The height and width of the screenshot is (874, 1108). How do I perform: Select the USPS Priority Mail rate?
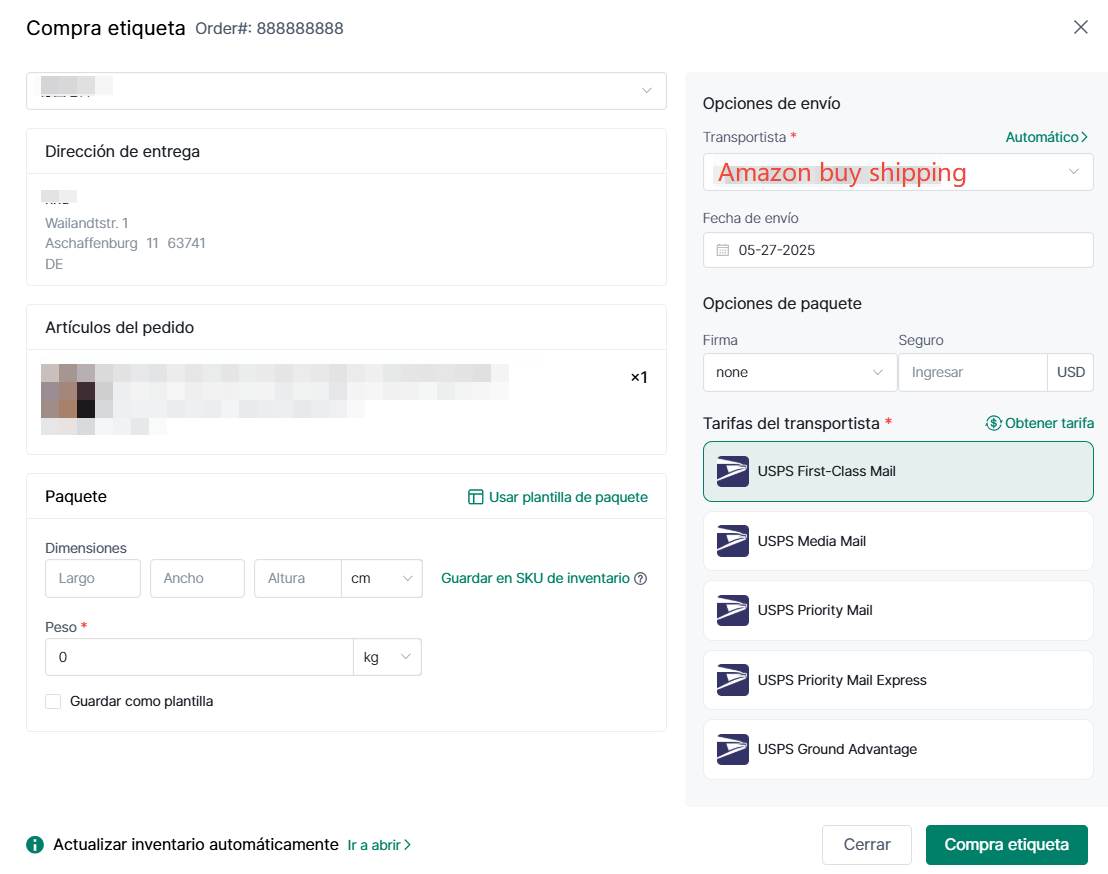coord(898,610)
